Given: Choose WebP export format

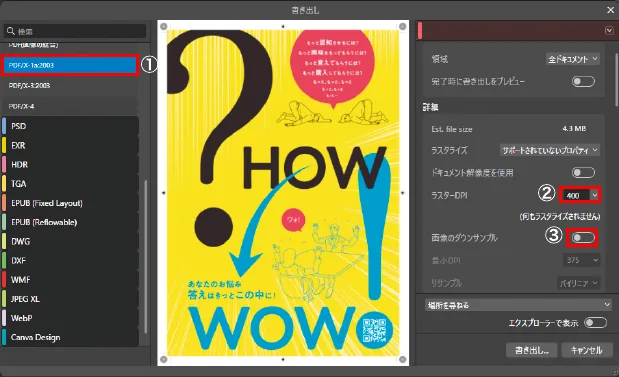Looking at the screenshot, I should (x=70, y=318).
